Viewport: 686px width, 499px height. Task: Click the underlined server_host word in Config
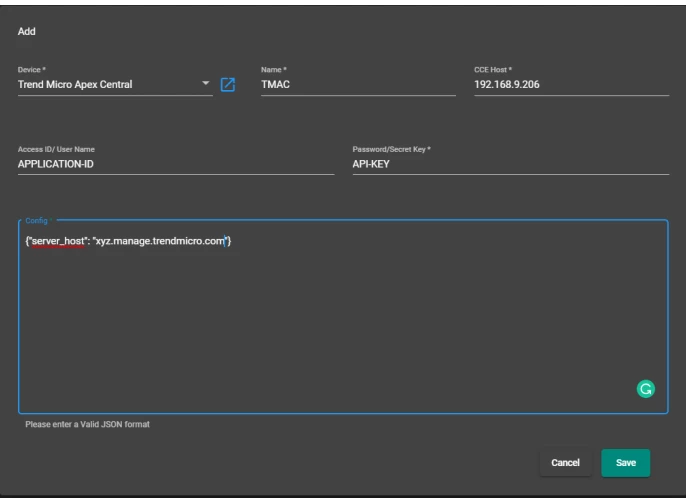coord(58,241)
